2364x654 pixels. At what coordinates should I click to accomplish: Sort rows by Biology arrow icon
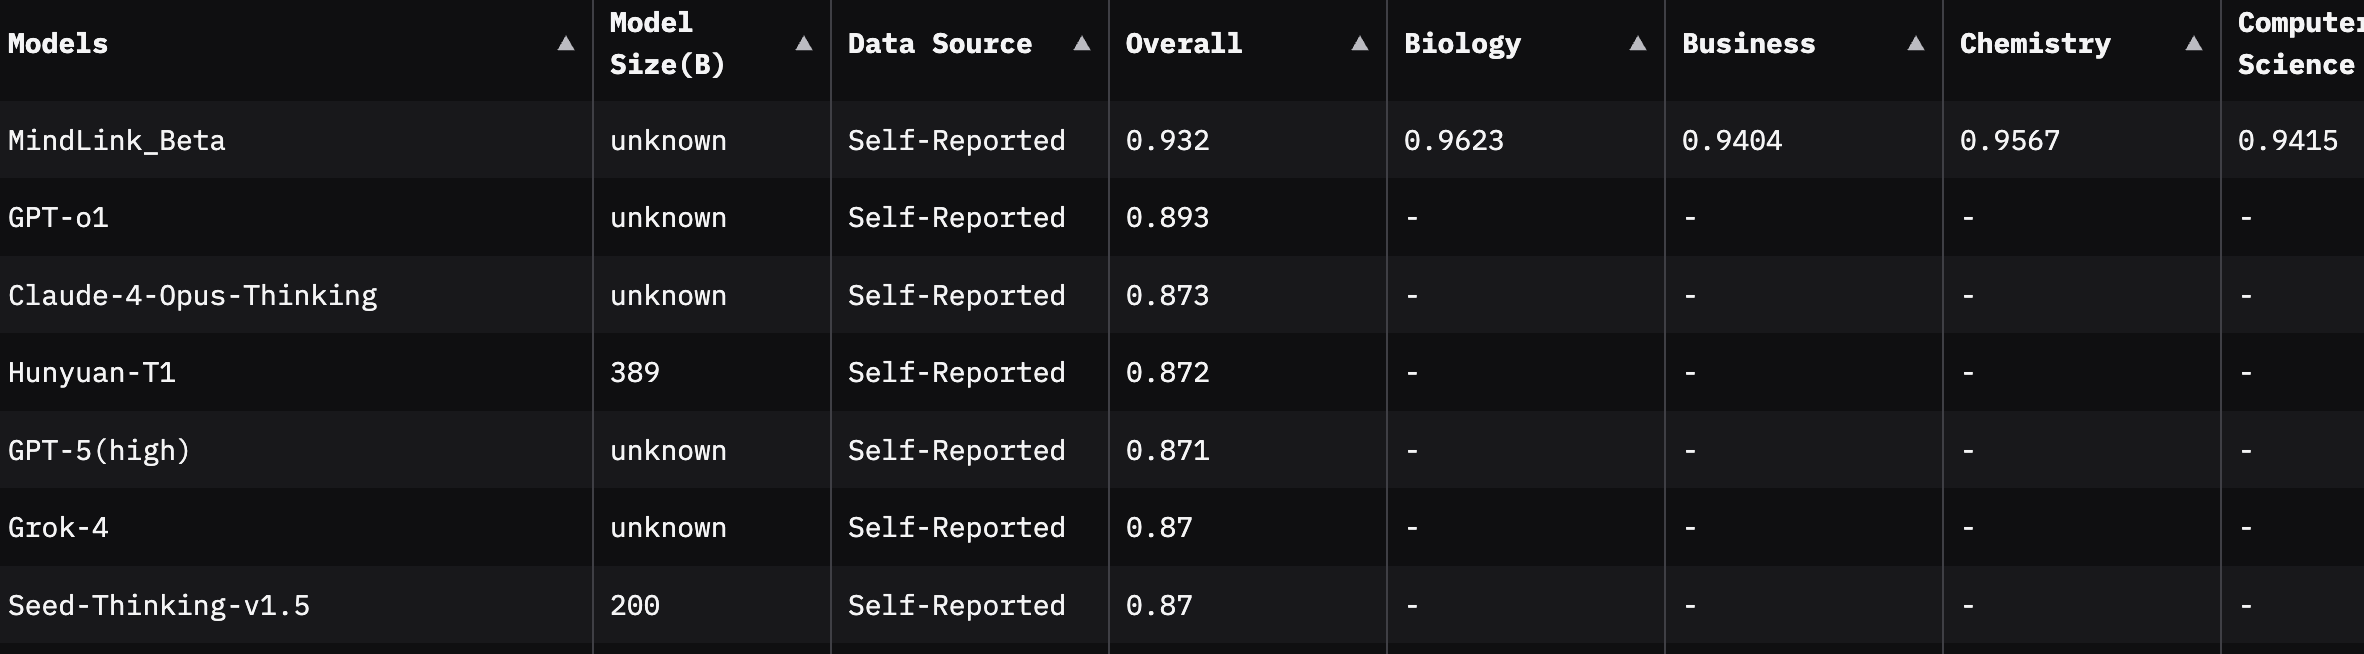click(1638, 44)
